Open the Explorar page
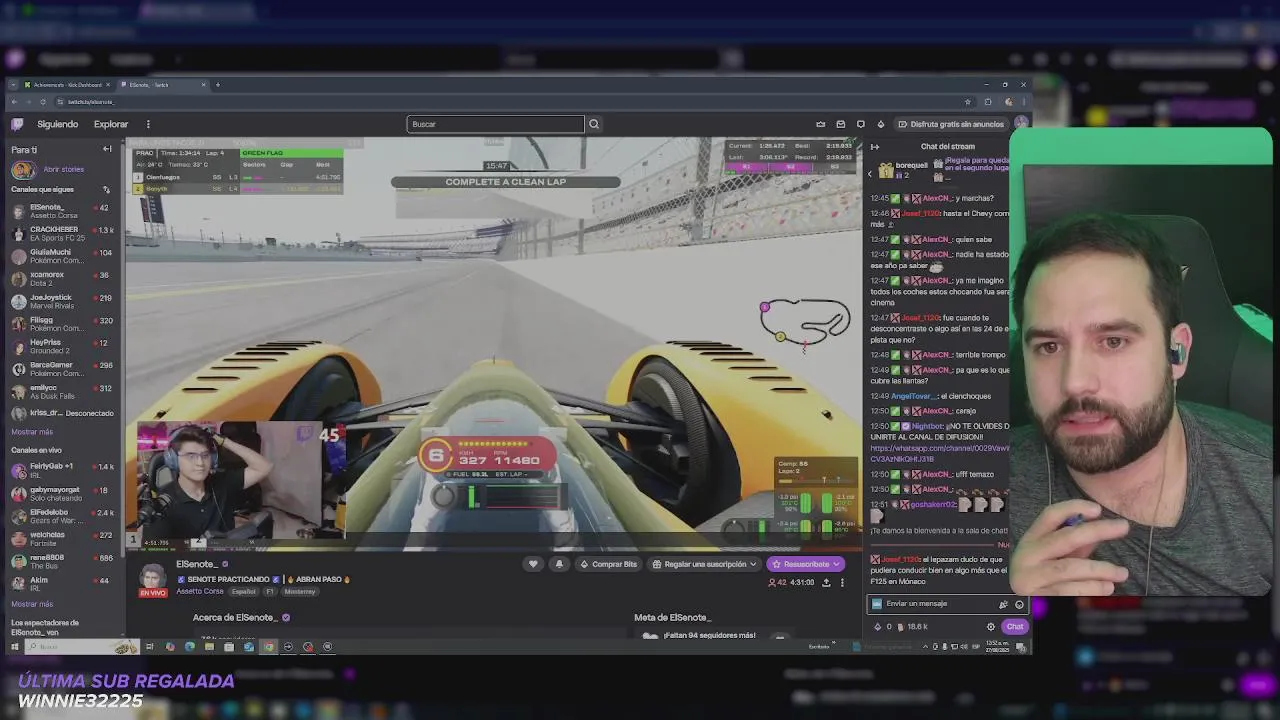This screenshot has height=720, width=1280. (111, 124)
